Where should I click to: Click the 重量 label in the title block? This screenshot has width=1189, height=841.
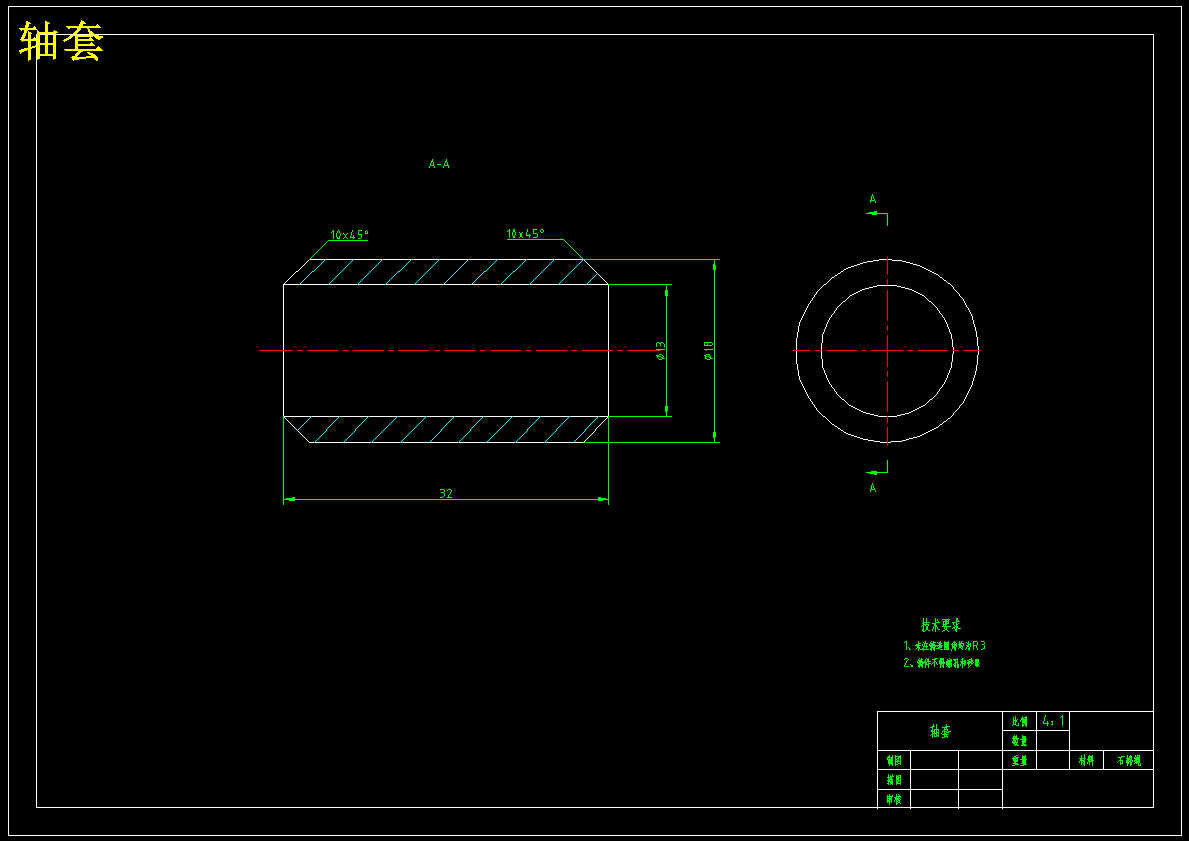click(x=1020, y=760)
